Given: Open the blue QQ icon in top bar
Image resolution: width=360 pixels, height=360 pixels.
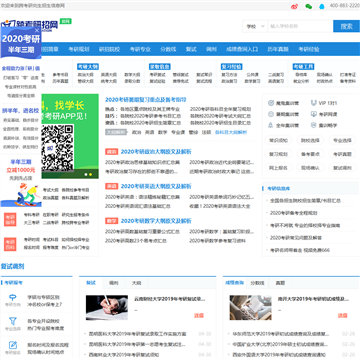Looking at the screenshot, I should click(321, 6).
